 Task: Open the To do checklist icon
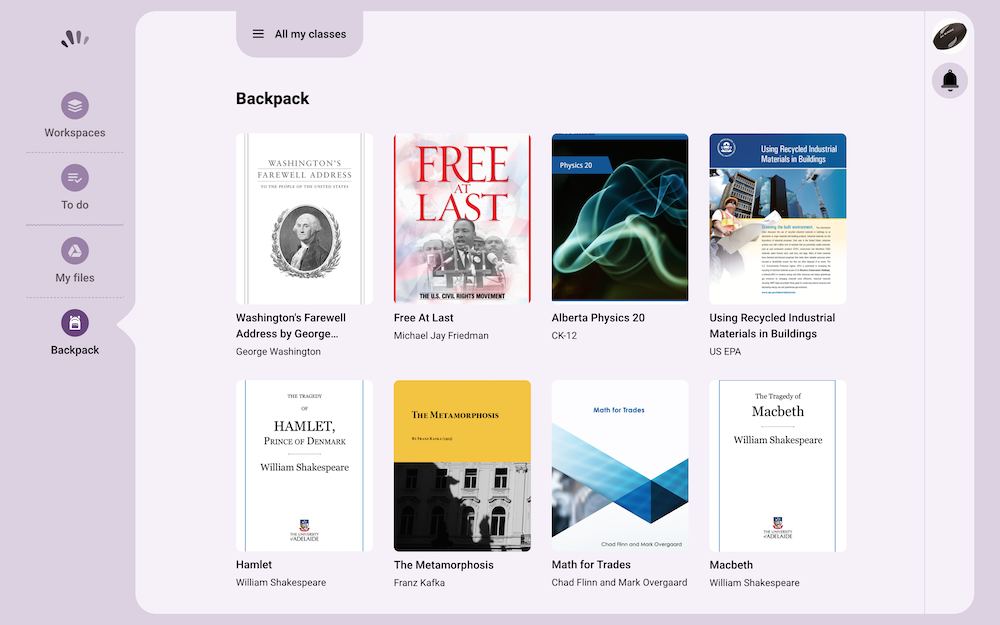pyautogui.click(x=75, y=178)
